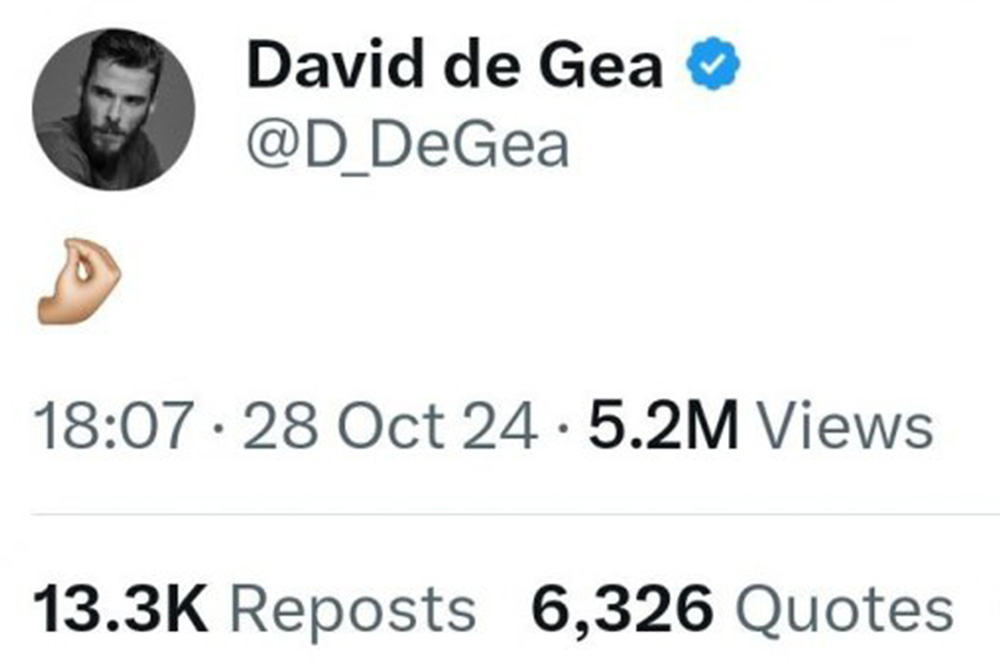Image resolution: width=1000 pixels, height=666 pixels.
Task: Click the horizontal divider above the stats
Action: 500,515
